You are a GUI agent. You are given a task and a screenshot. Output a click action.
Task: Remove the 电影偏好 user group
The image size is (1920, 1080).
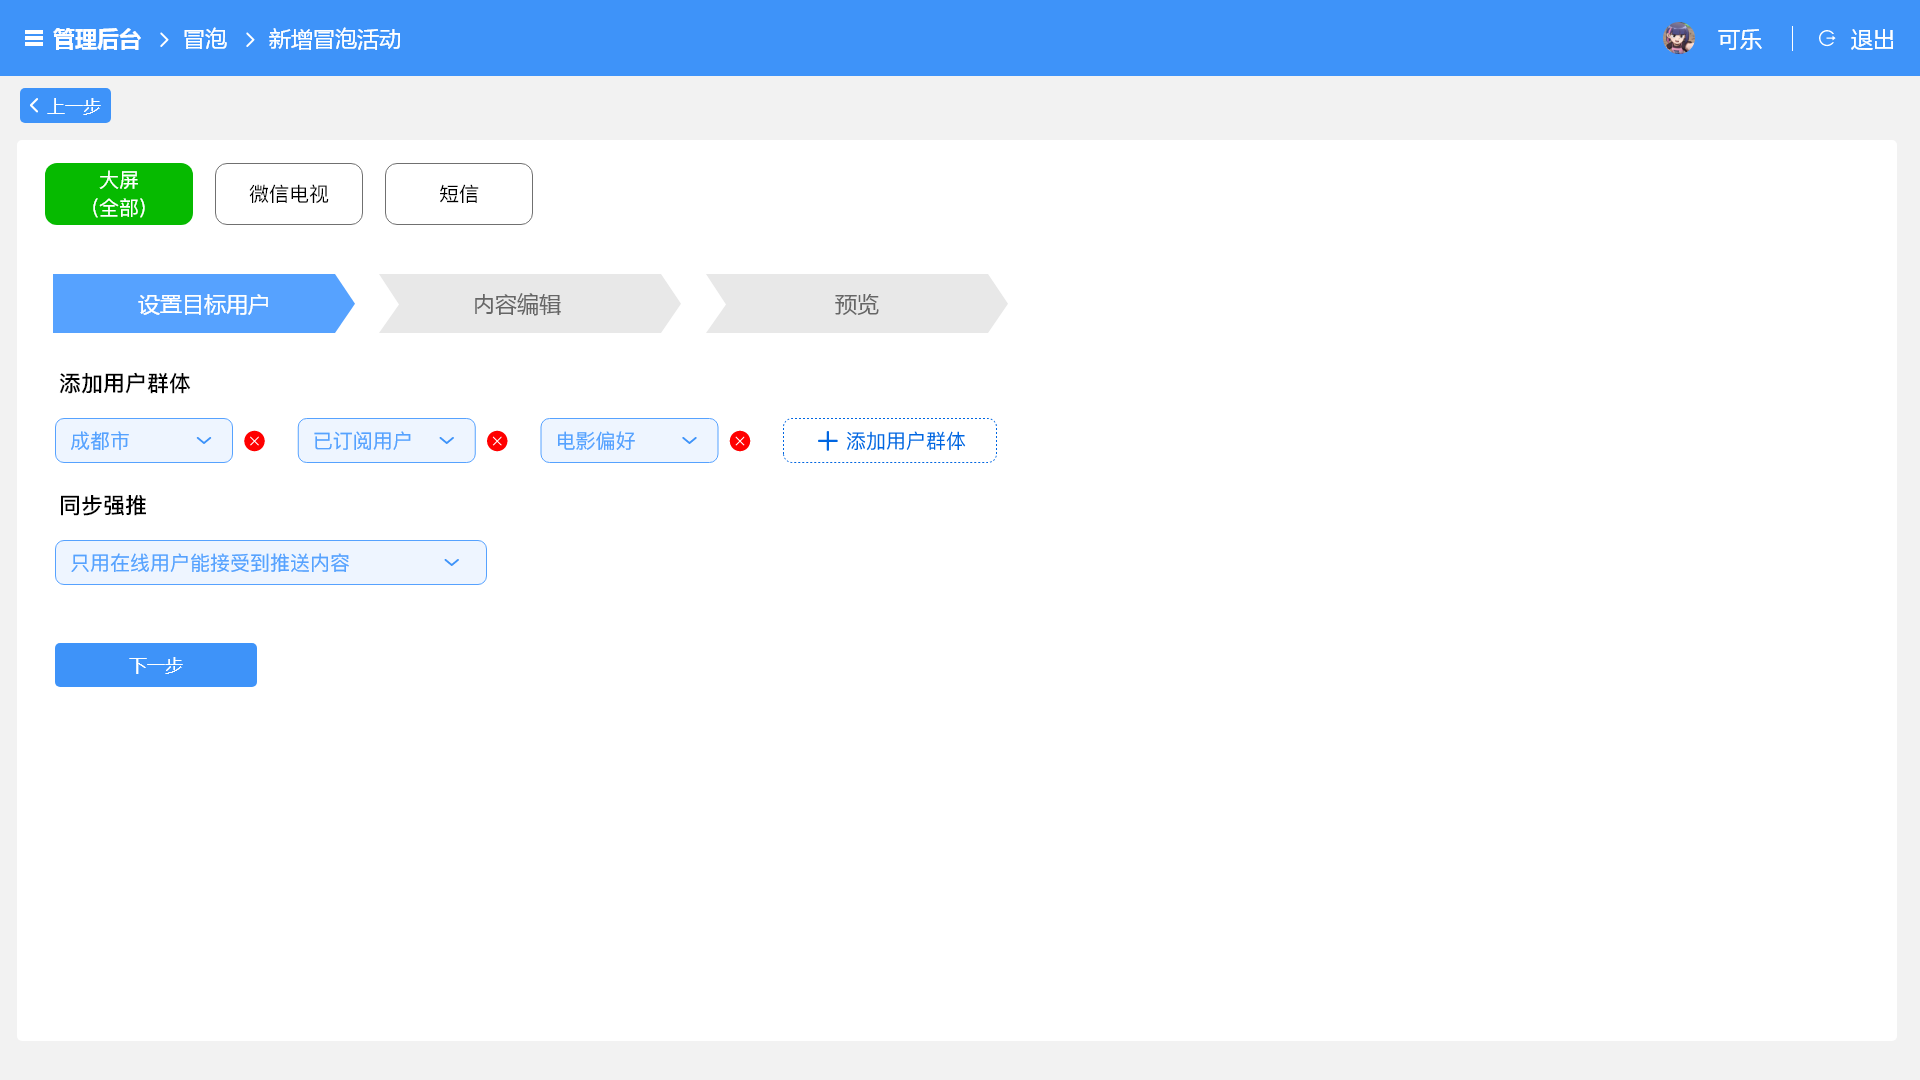740,441
